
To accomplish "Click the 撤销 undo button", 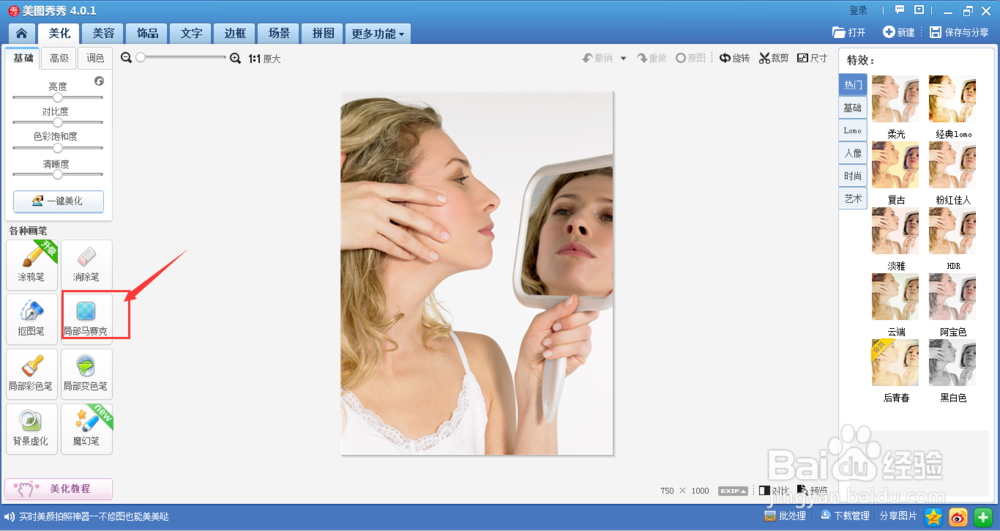I will tap(598, 58).
